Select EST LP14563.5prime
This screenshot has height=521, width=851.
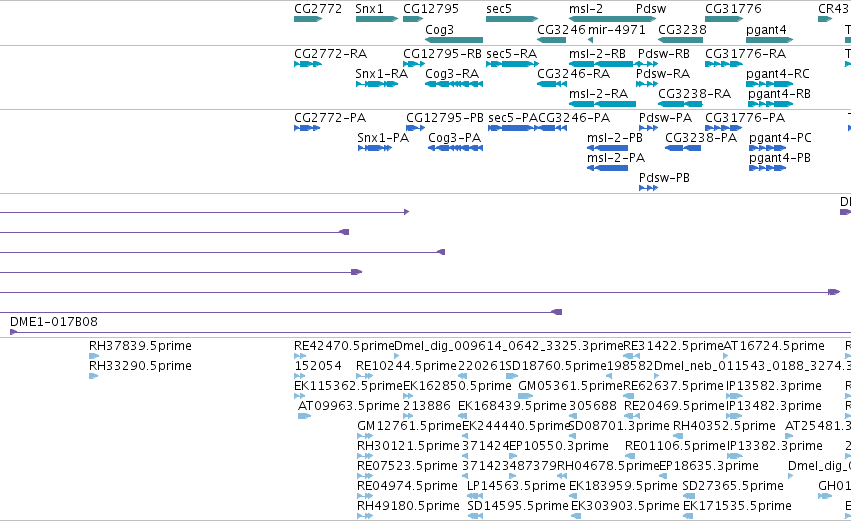pyautogui.click(x=475, y=496)
